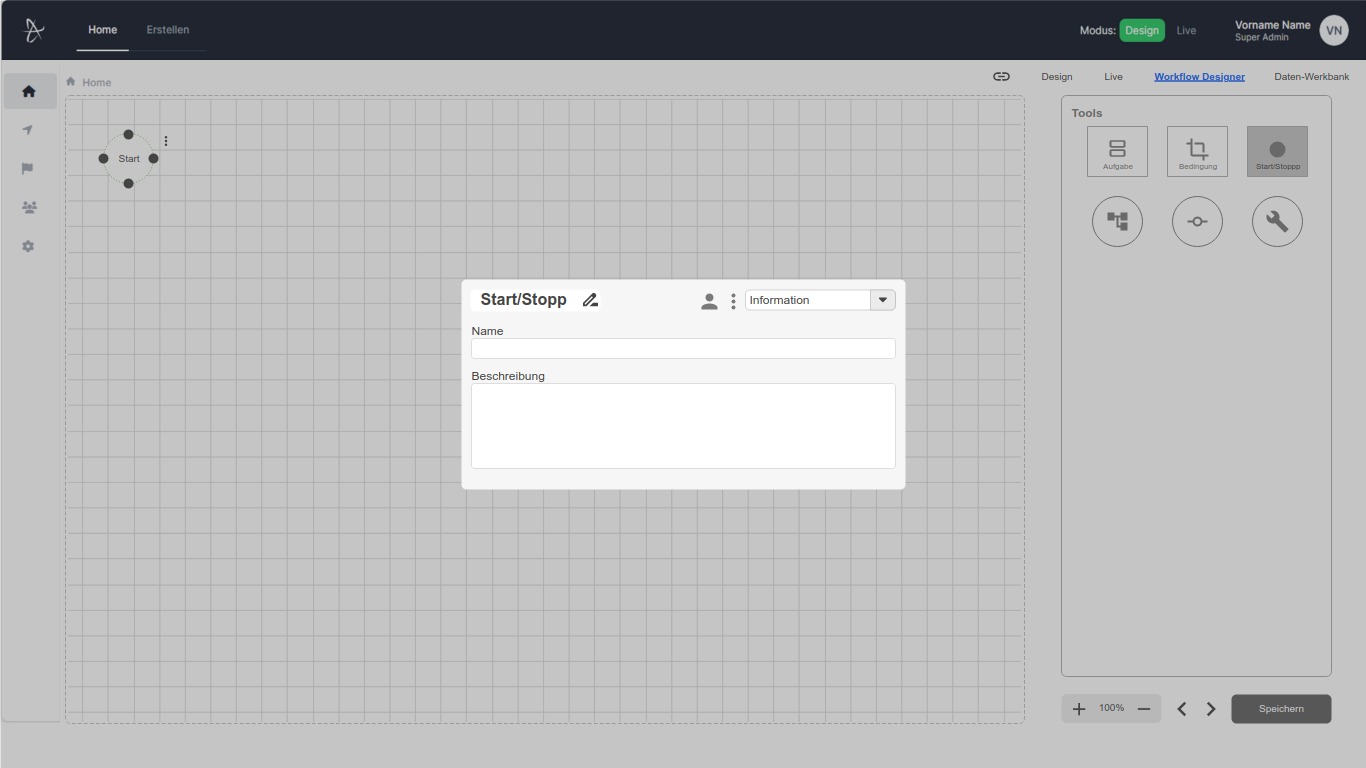Toggle the Design mode switch

click(x=1142, y=30)
